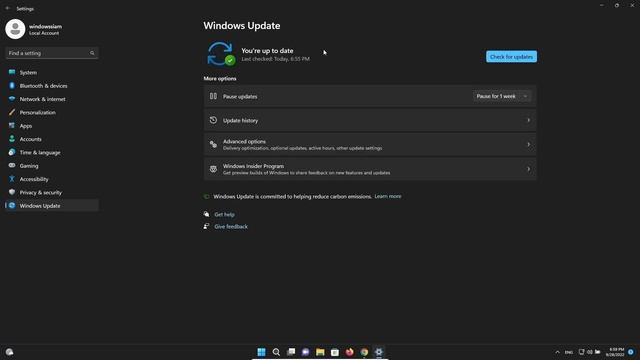Open Chat app on taskbar
This screenshot has height=360, width=640.
pyautogui.click(x=306, y=352)
